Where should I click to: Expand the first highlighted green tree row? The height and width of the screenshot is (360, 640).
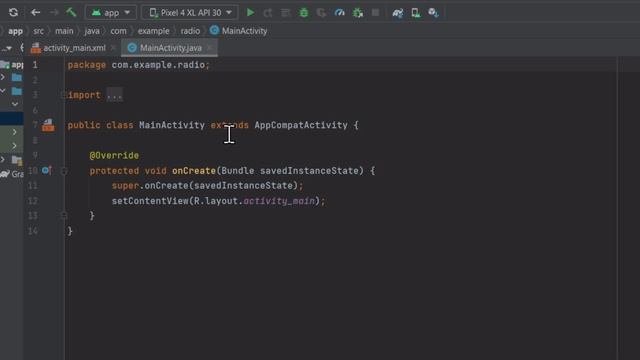pyautogui.click(x=15, y=132)
